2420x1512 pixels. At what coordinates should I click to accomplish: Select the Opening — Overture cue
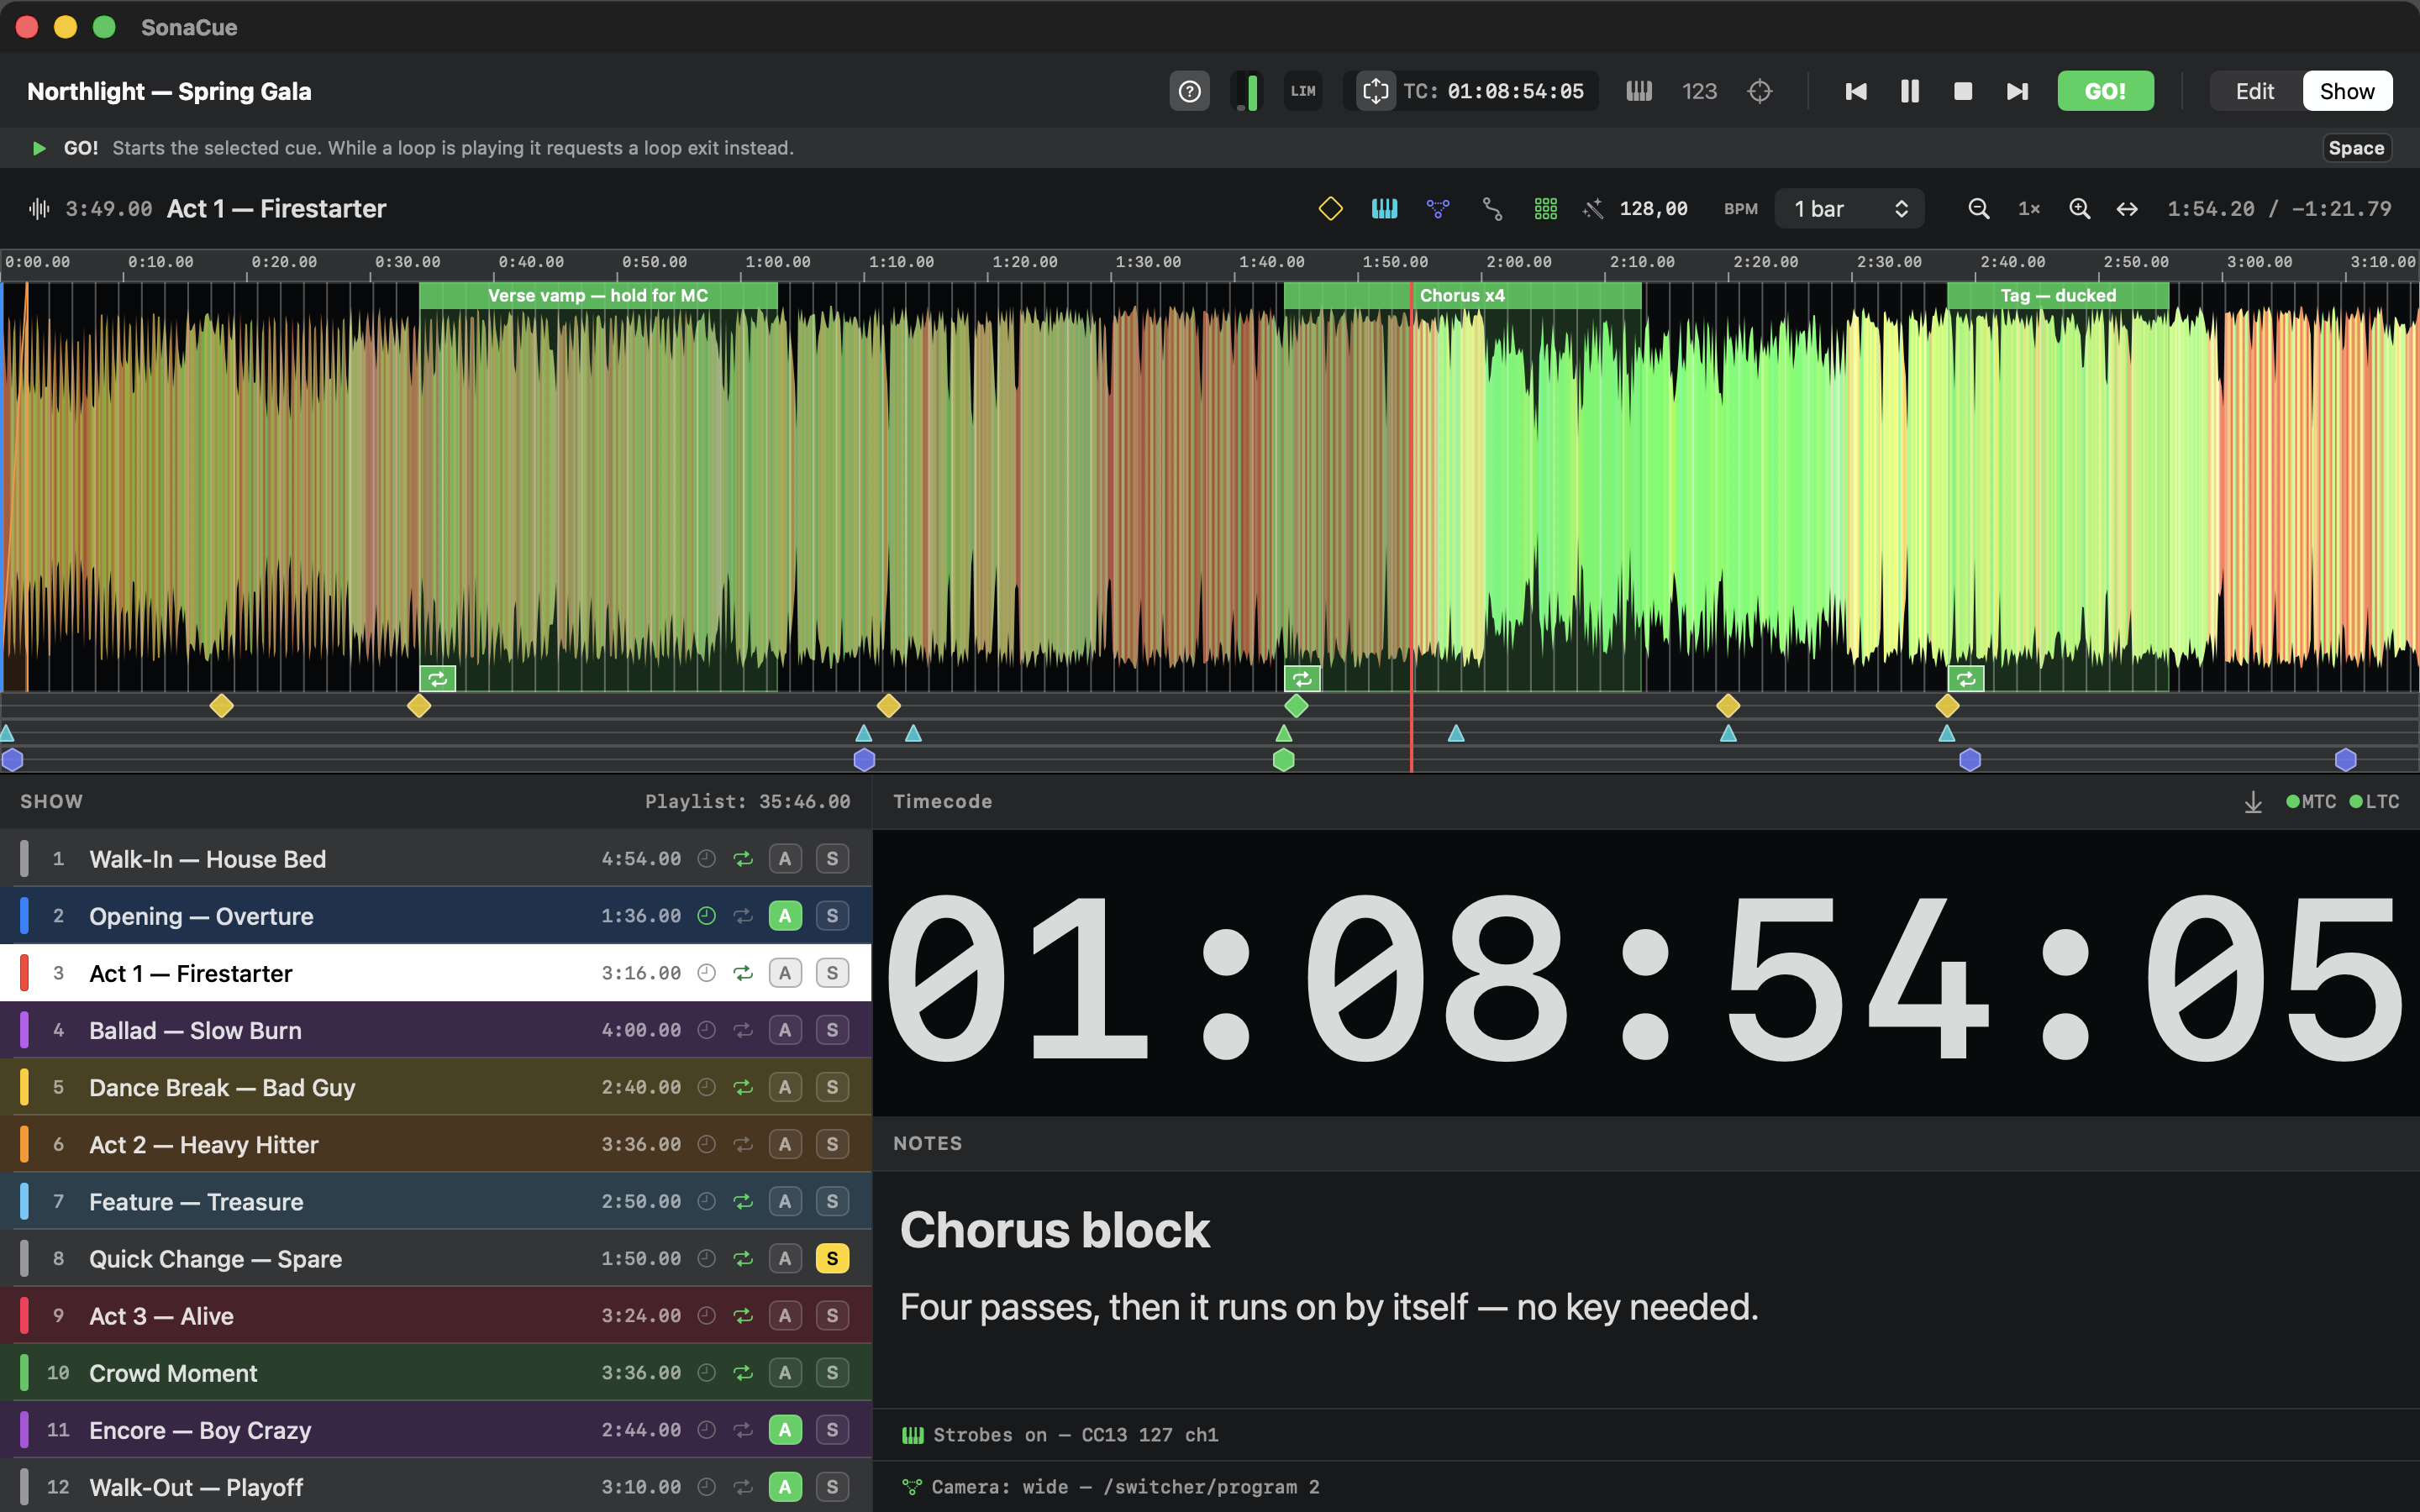pos(436,915)
